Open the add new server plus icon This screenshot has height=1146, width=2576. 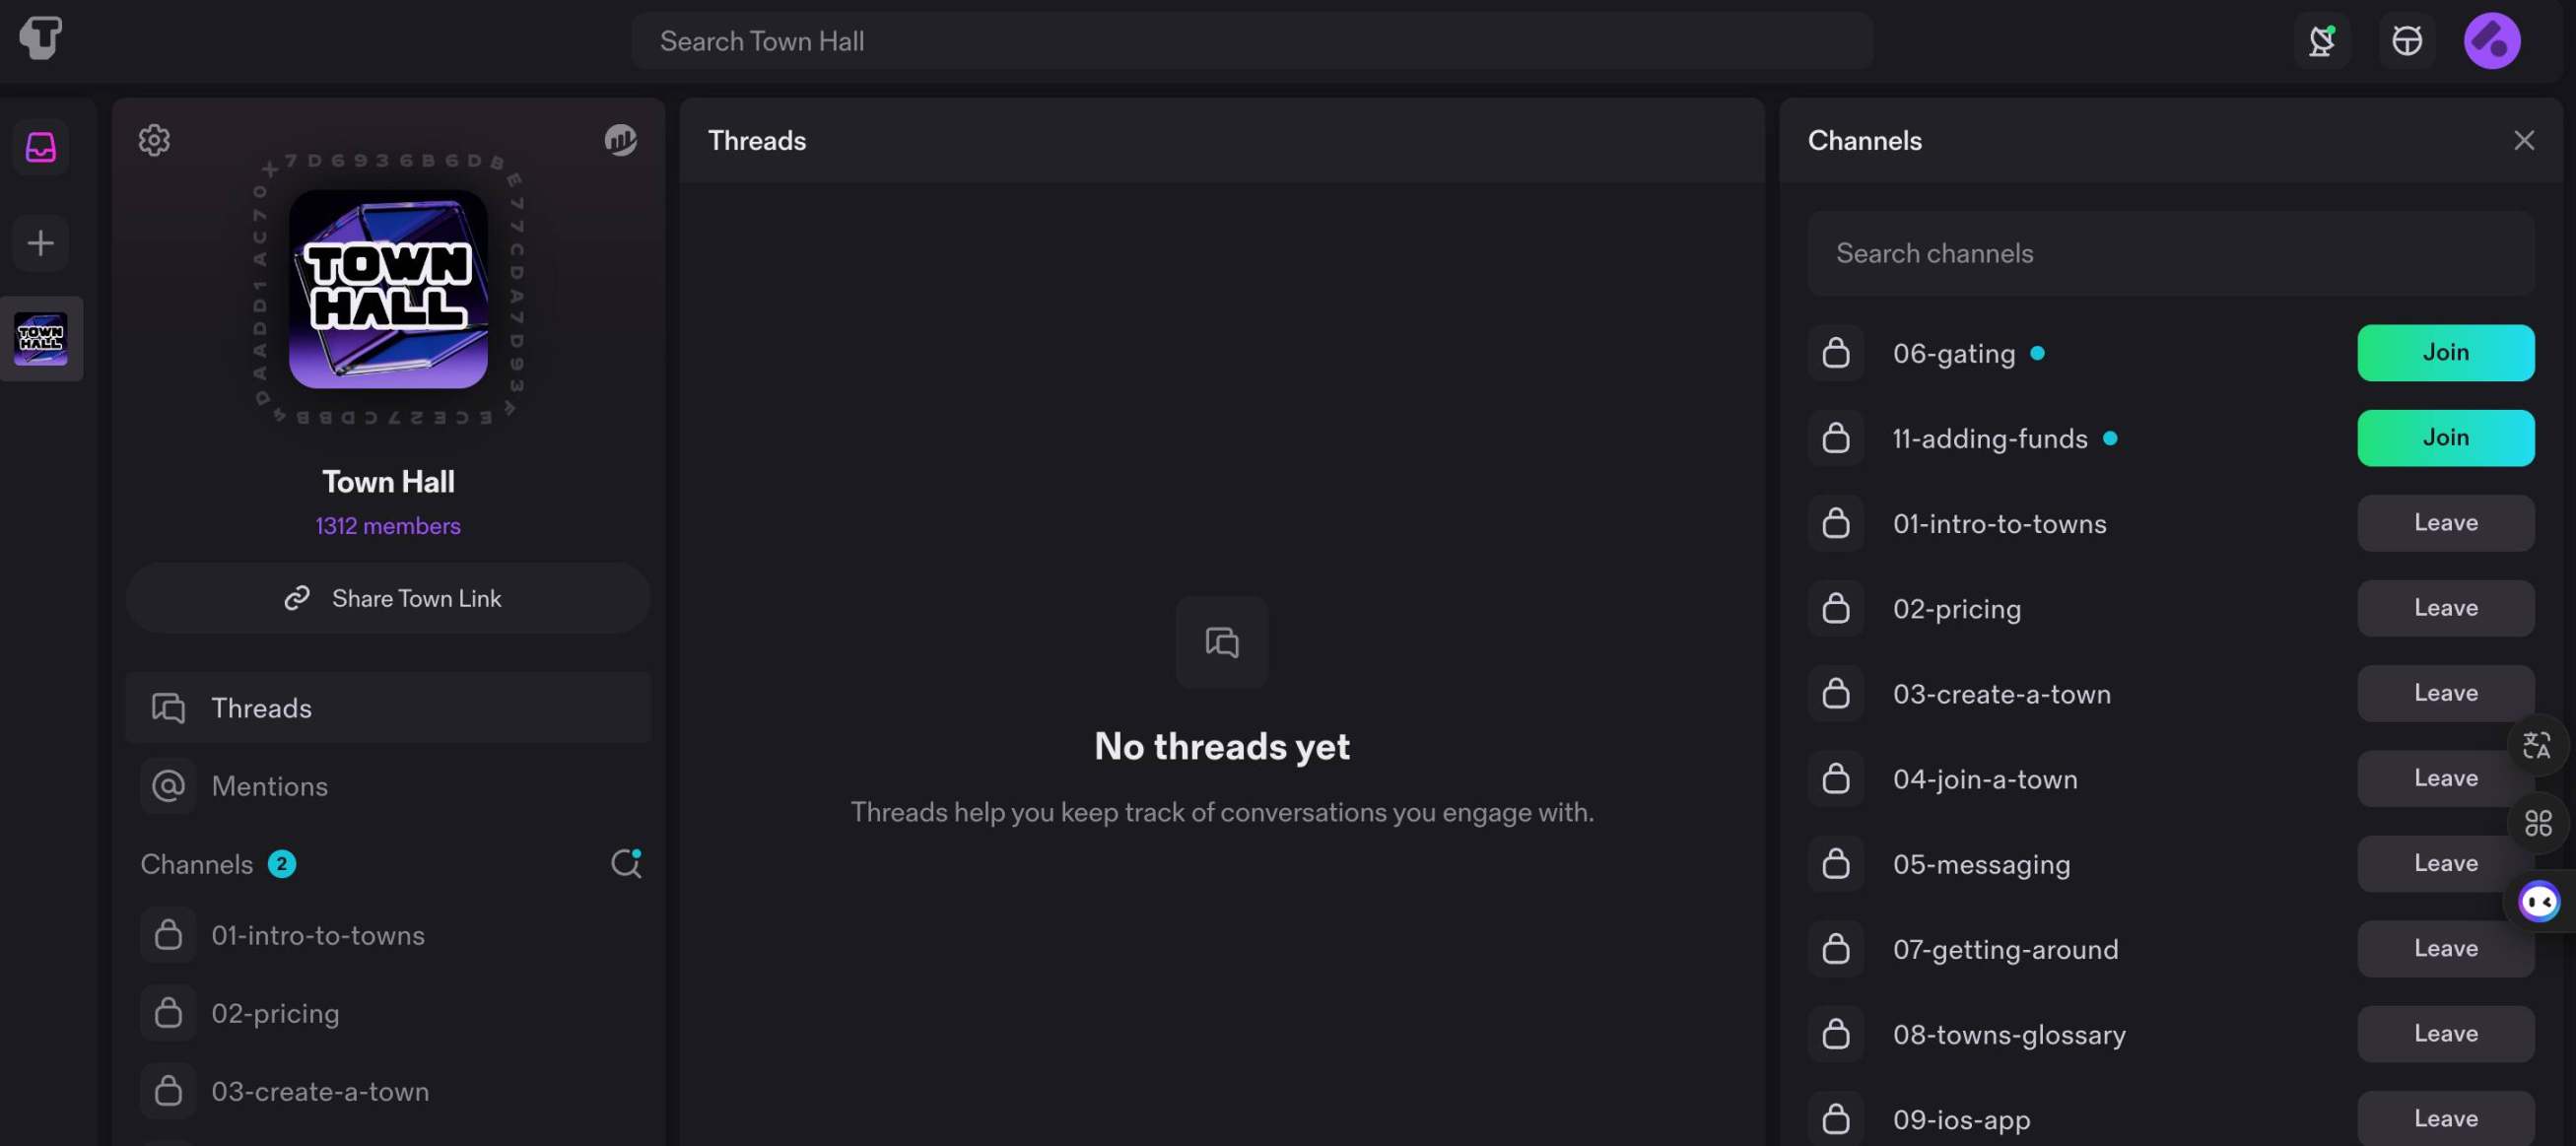[41, 243]
